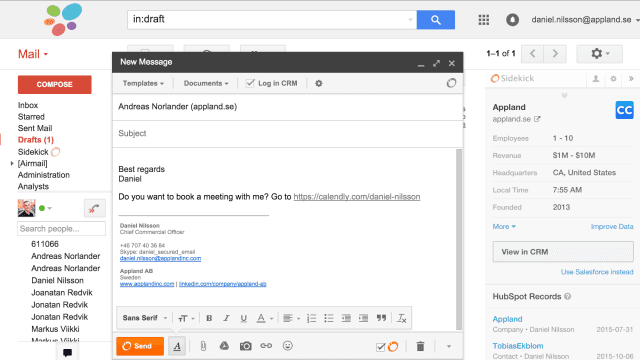640x360 pixels.
Task: Go to the Sent Mail folder
Action: click(35, 128)
